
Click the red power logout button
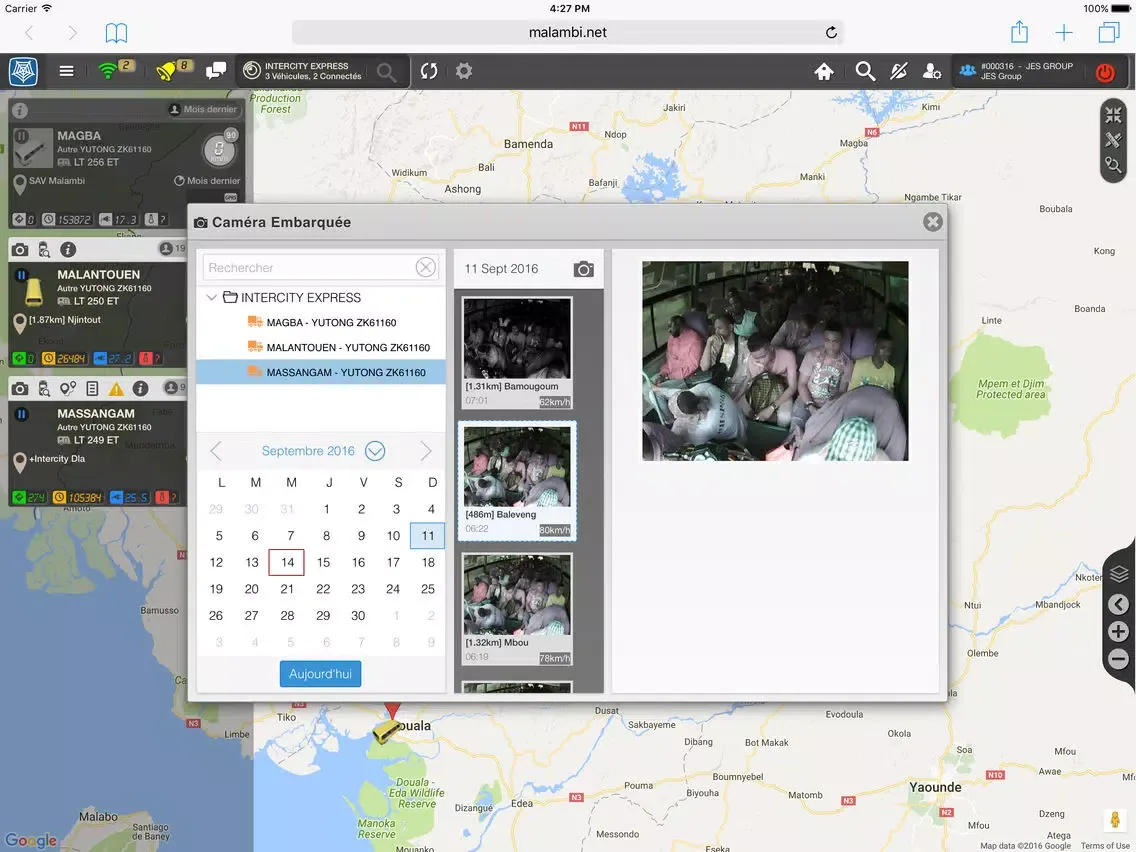click(x=1105, y=72)
